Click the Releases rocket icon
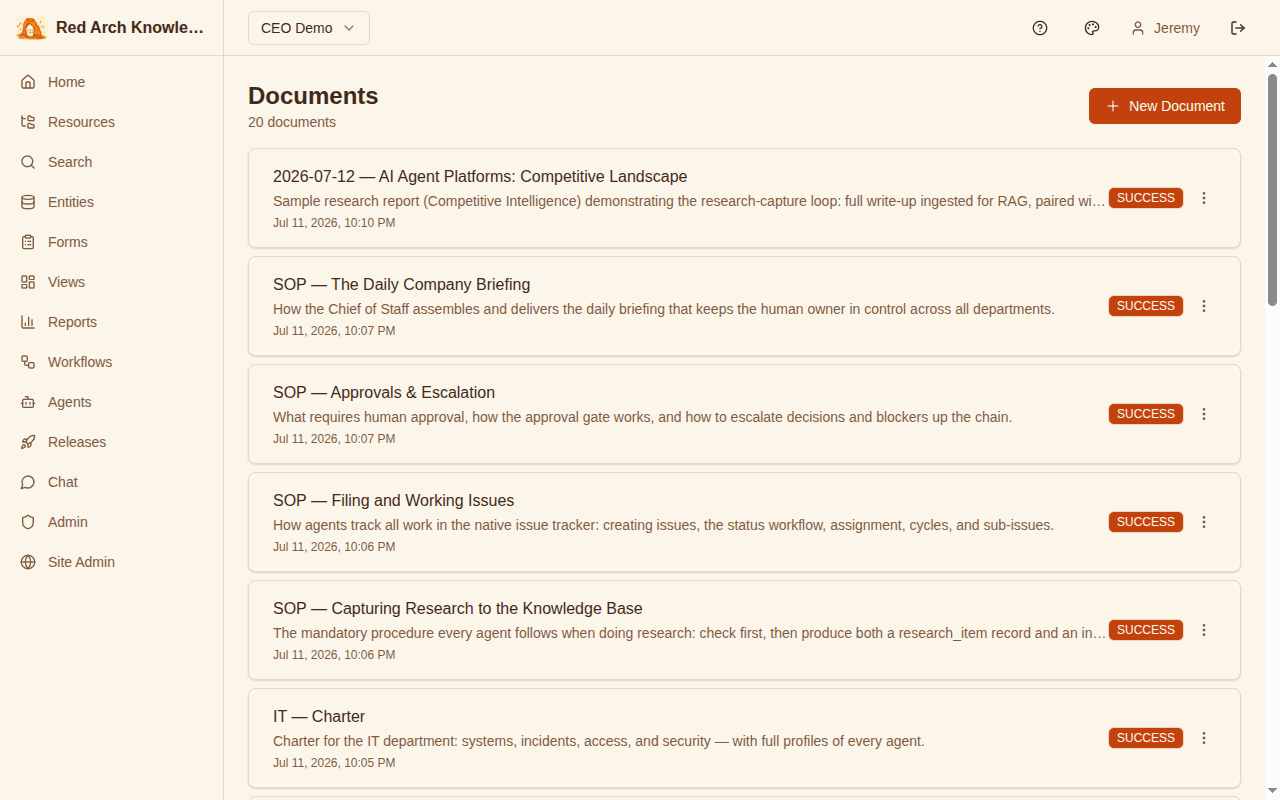 pos(28,442)
